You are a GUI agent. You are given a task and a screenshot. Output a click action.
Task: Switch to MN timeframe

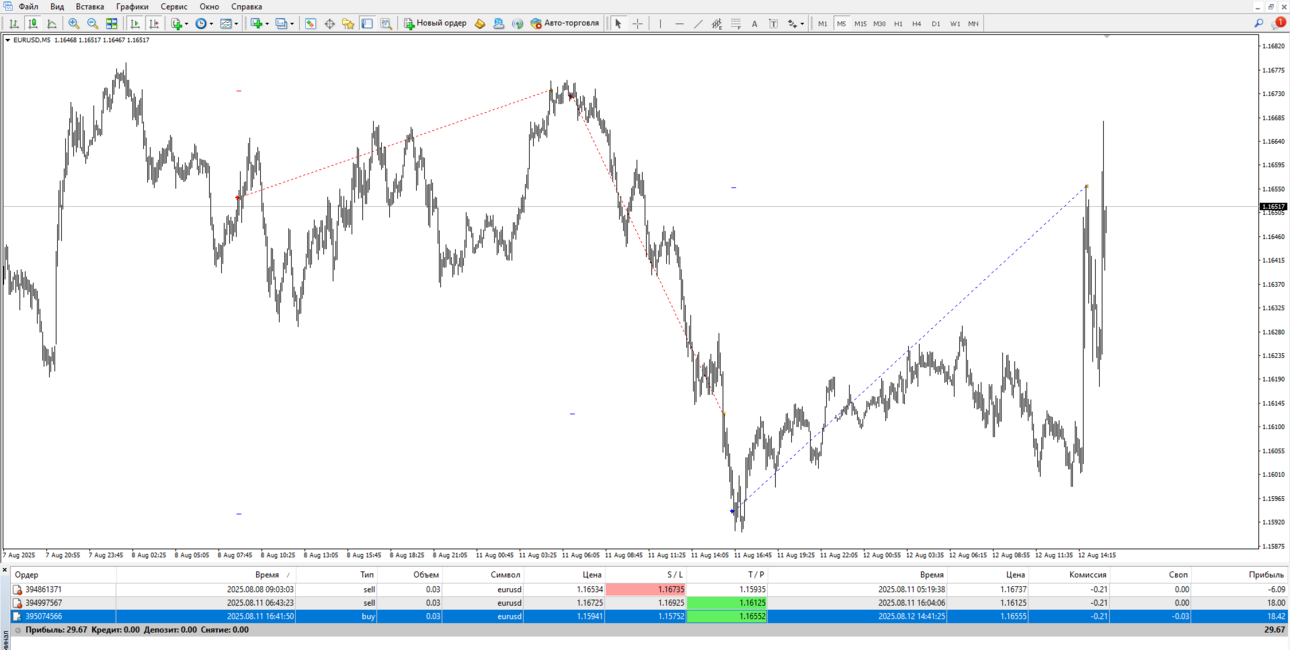(x=973, y=23)
